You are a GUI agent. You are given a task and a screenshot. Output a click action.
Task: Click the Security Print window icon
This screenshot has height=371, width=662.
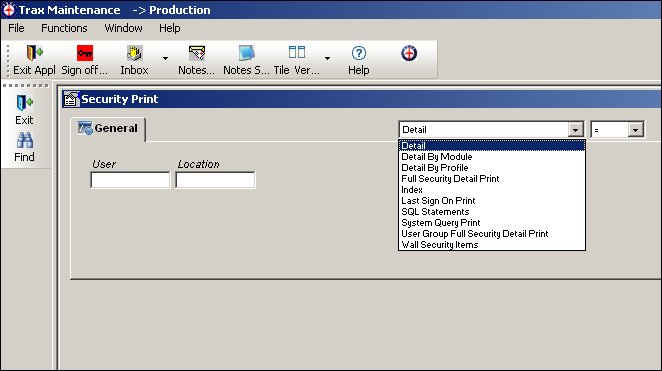(x=71, y=99)
